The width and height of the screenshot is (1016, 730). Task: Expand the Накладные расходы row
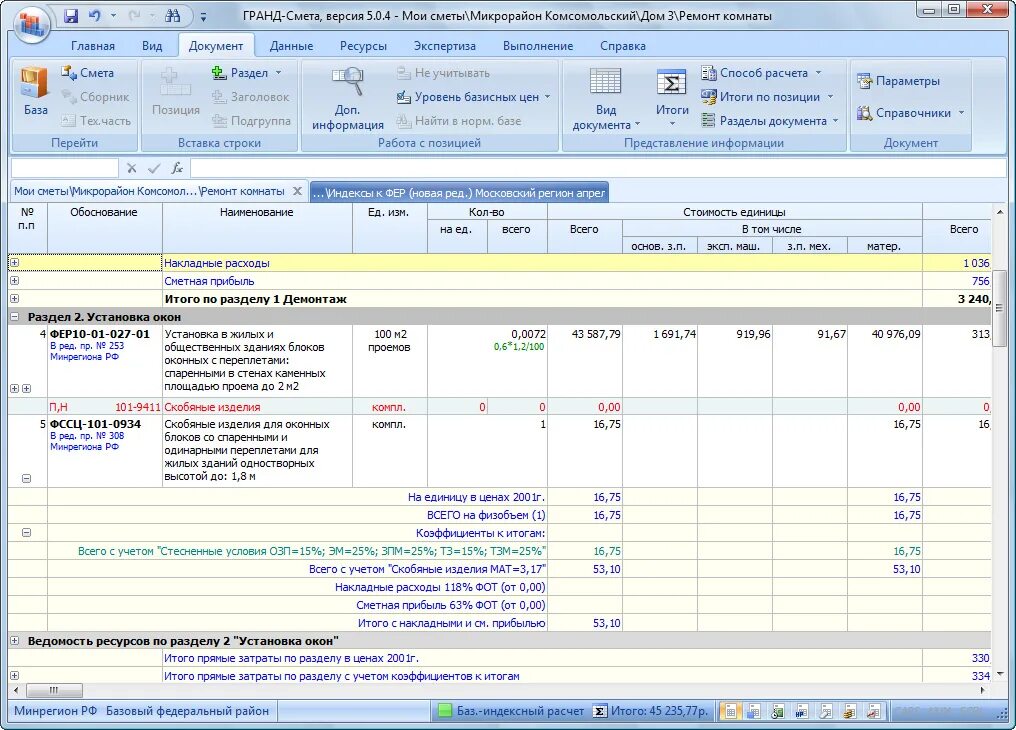coord(14,263)
